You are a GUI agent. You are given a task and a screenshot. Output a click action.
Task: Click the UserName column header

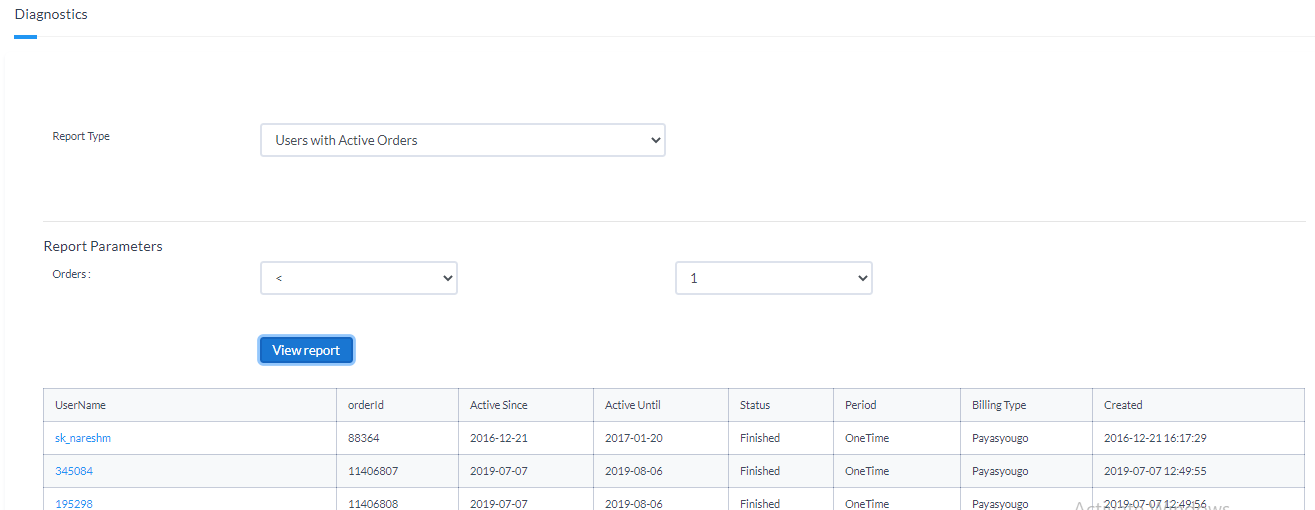[80, 405]
